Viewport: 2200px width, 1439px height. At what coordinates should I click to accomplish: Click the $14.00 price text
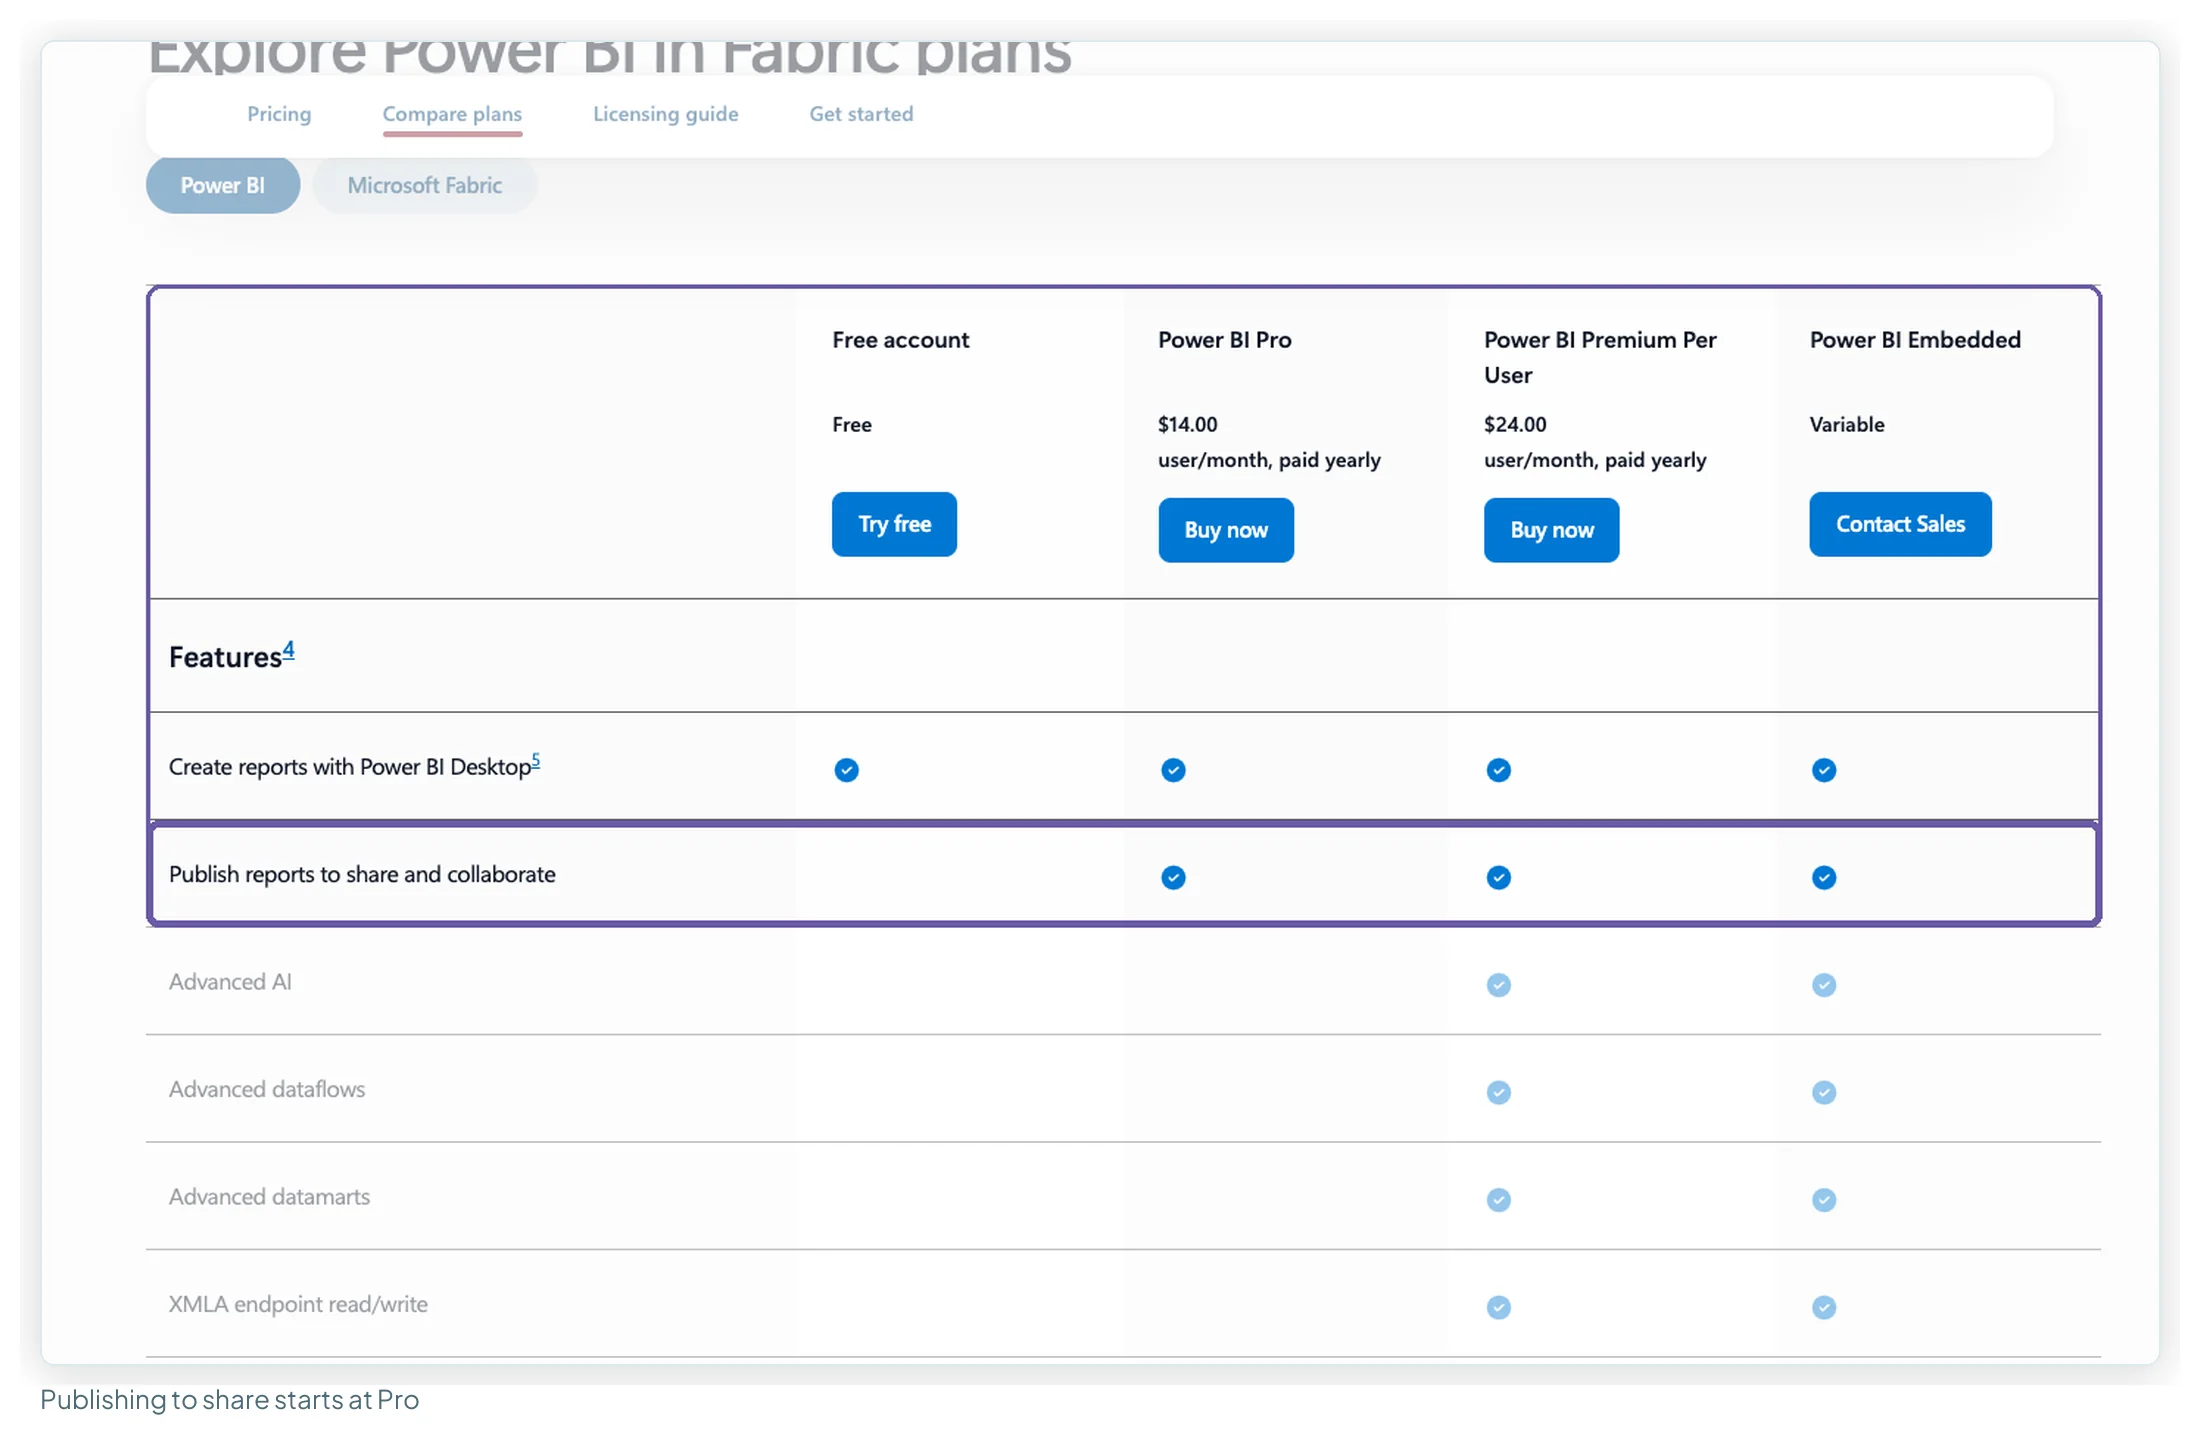(1188, 424)
